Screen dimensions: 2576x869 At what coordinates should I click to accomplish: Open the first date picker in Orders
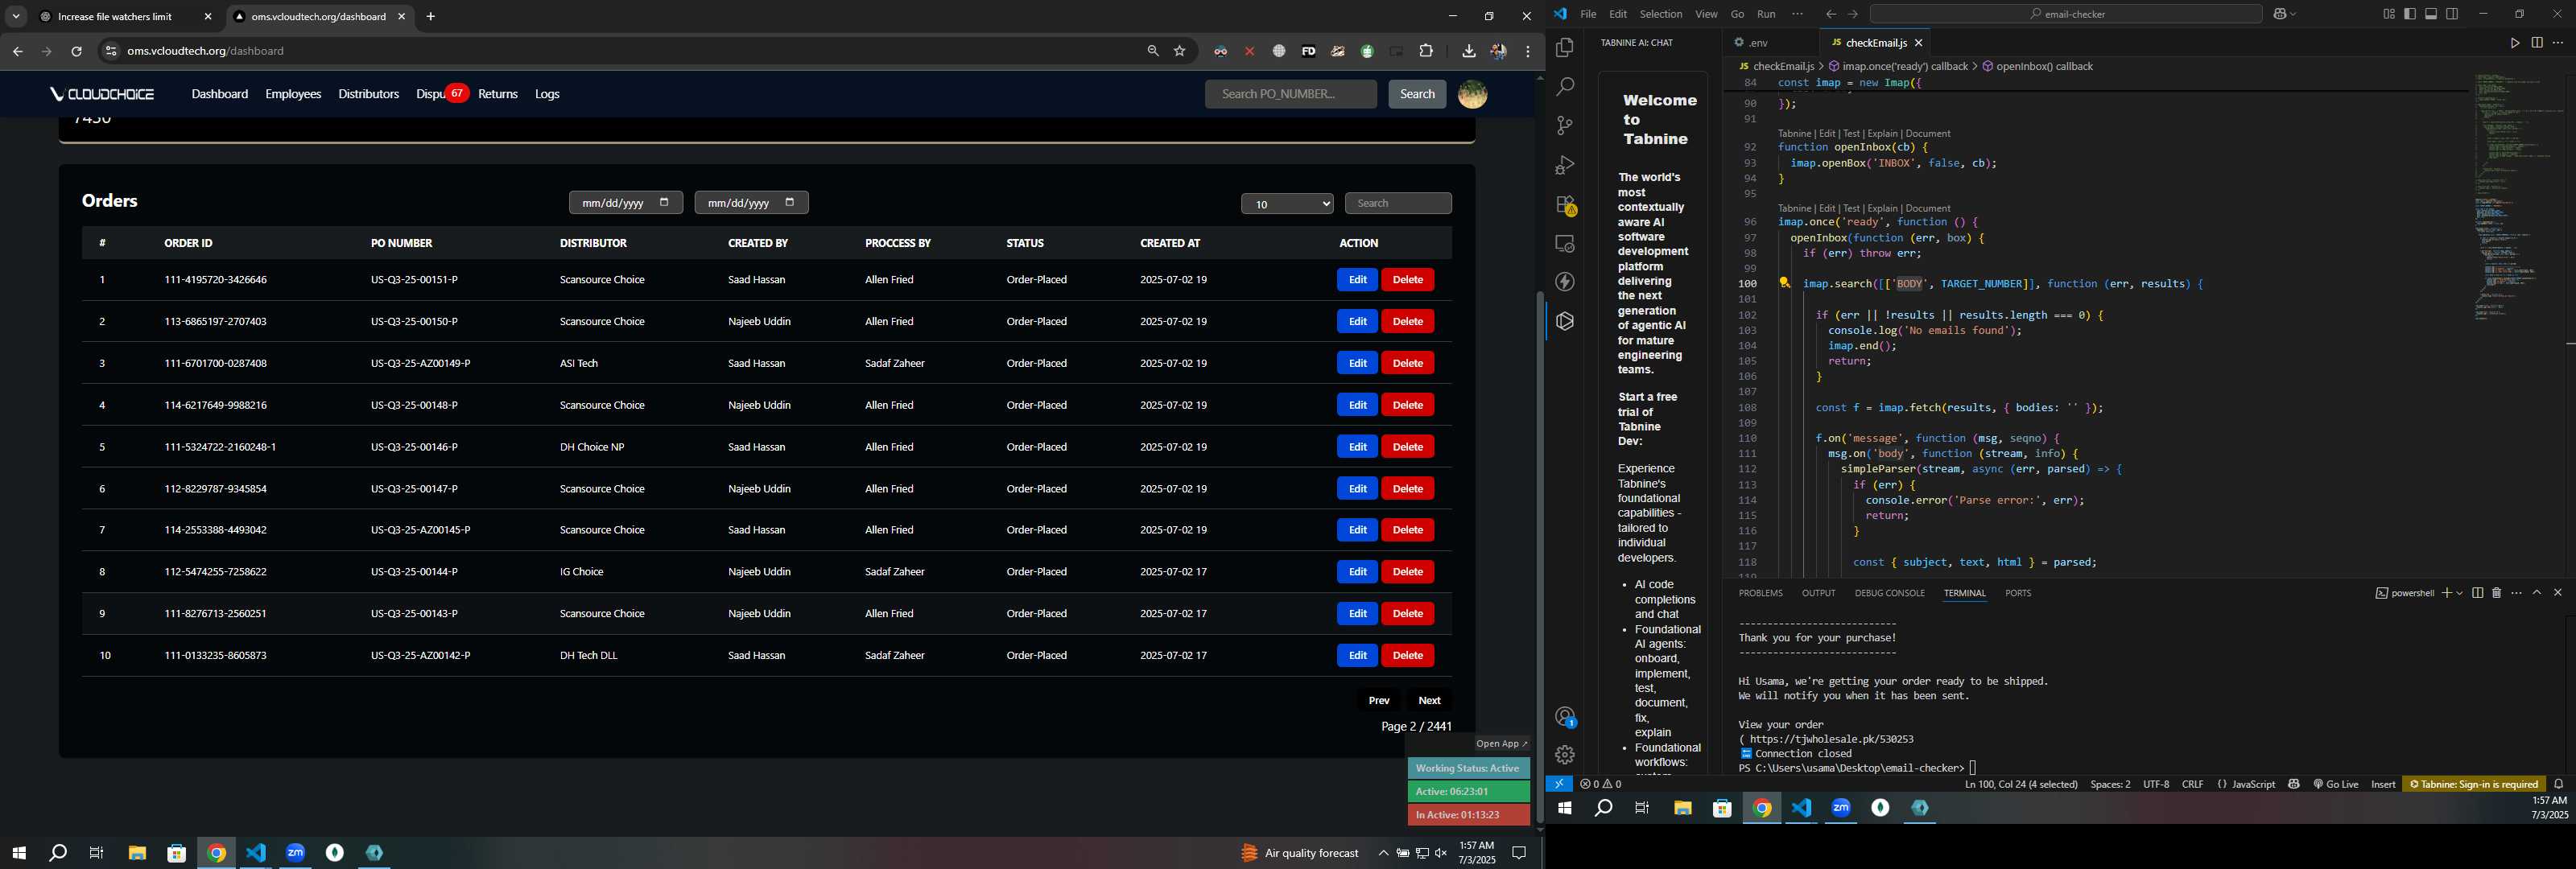pyautogui.click(x=625, y=203)
